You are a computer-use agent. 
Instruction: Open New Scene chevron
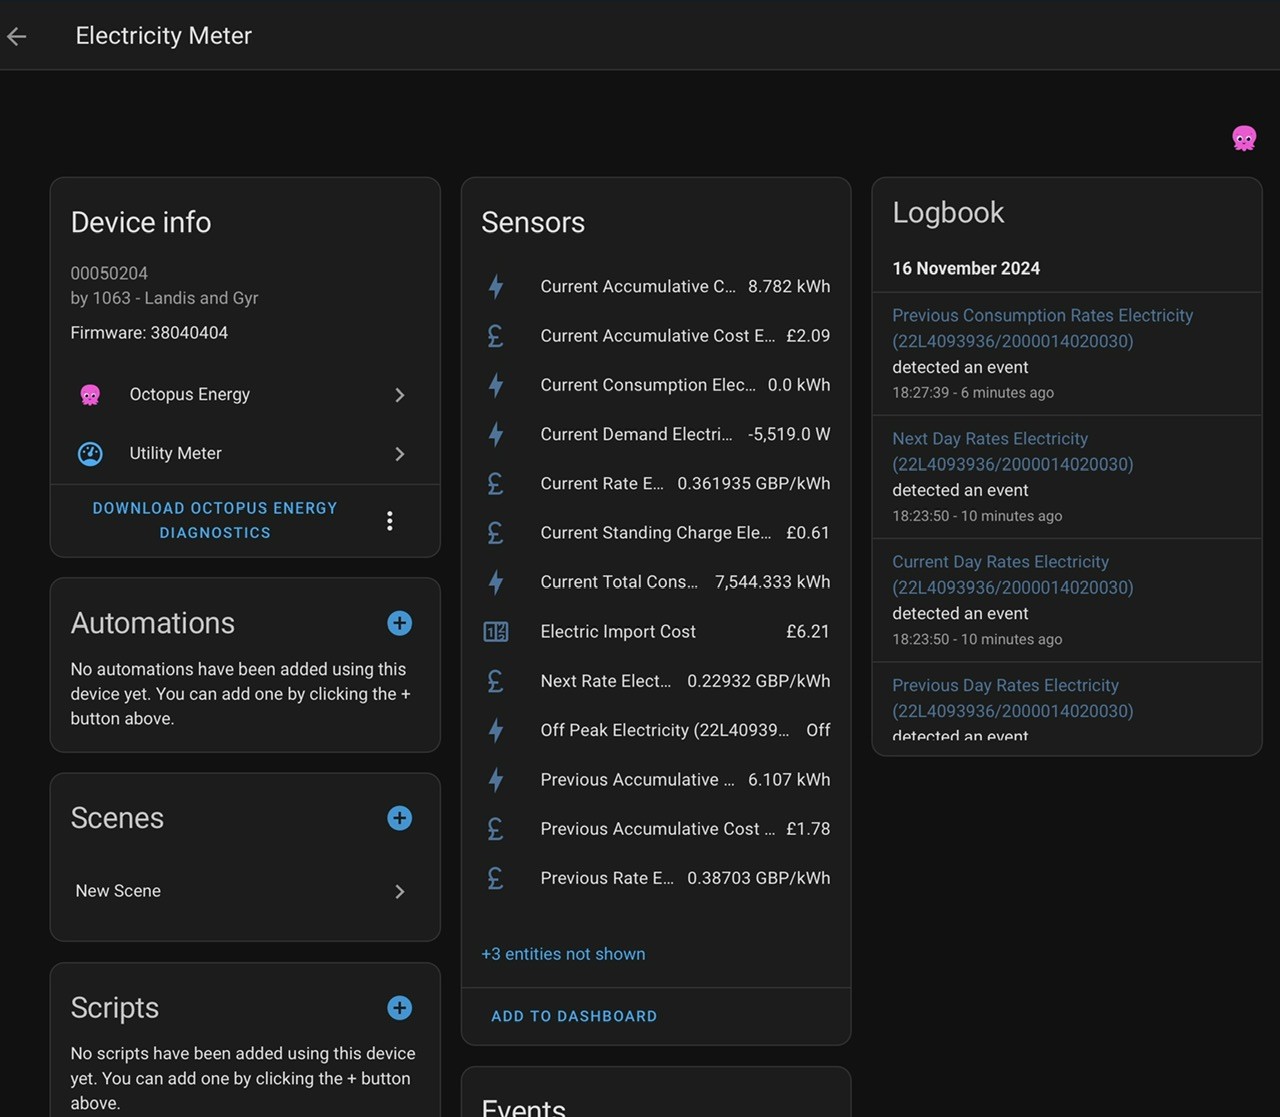click(399, 891)
